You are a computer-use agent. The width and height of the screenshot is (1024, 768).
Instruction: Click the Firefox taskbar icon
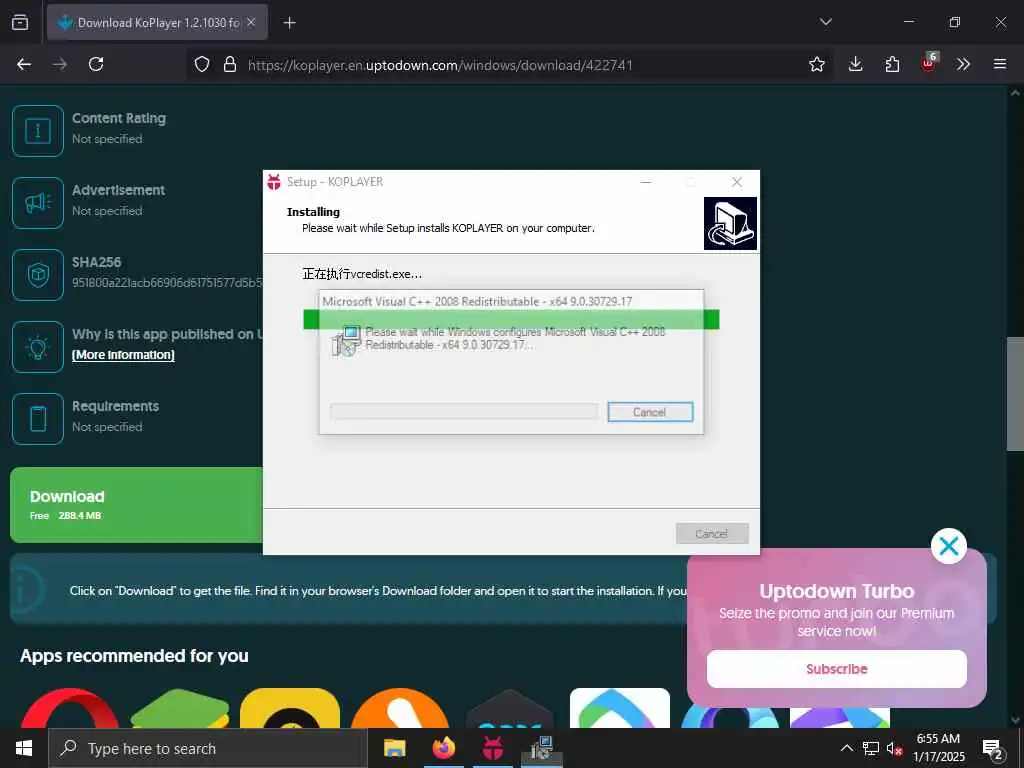443,748
